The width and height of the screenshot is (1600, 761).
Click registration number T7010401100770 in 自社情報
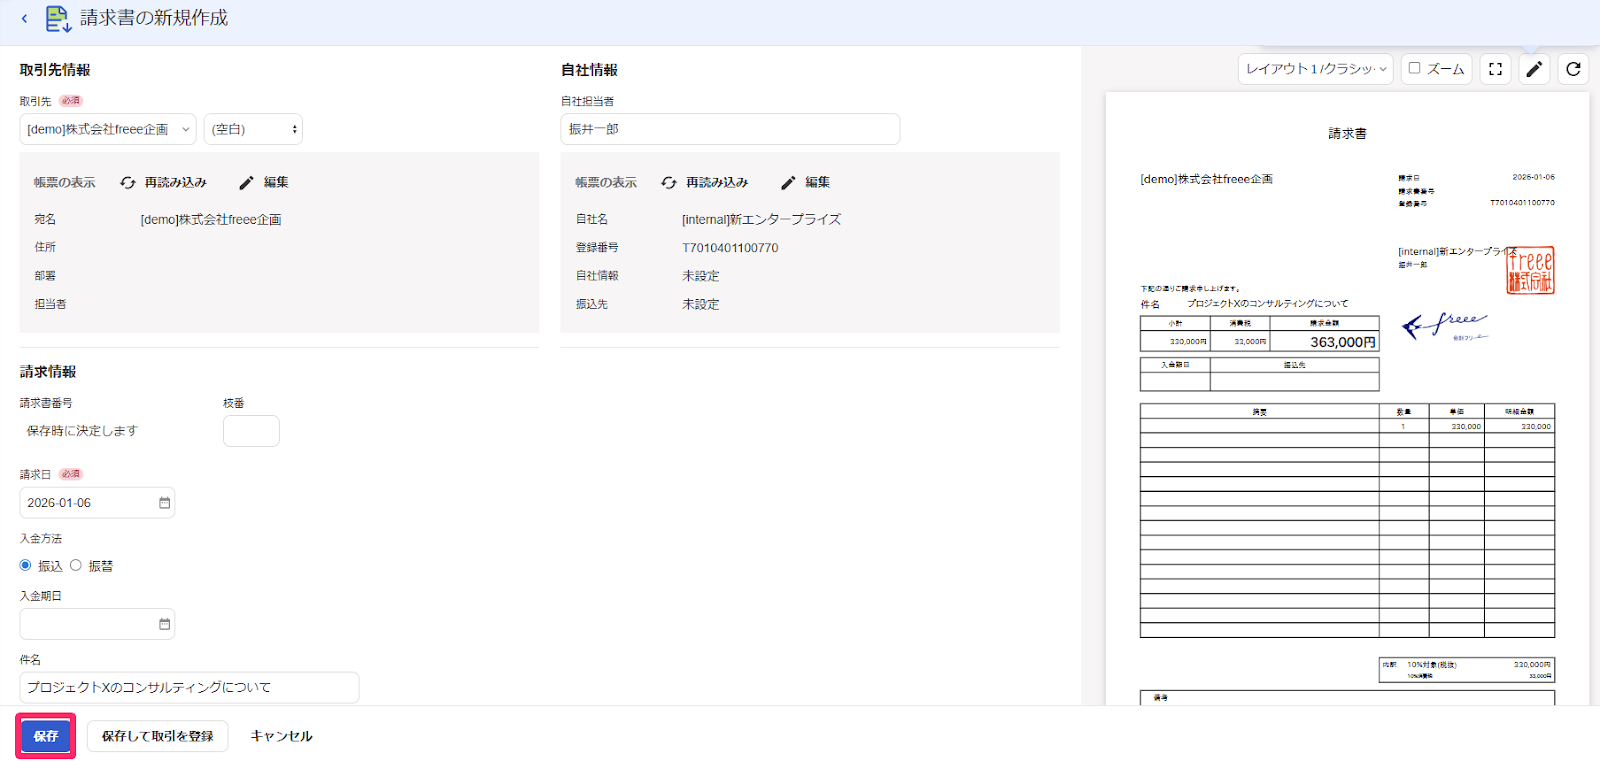pos(730,248)
